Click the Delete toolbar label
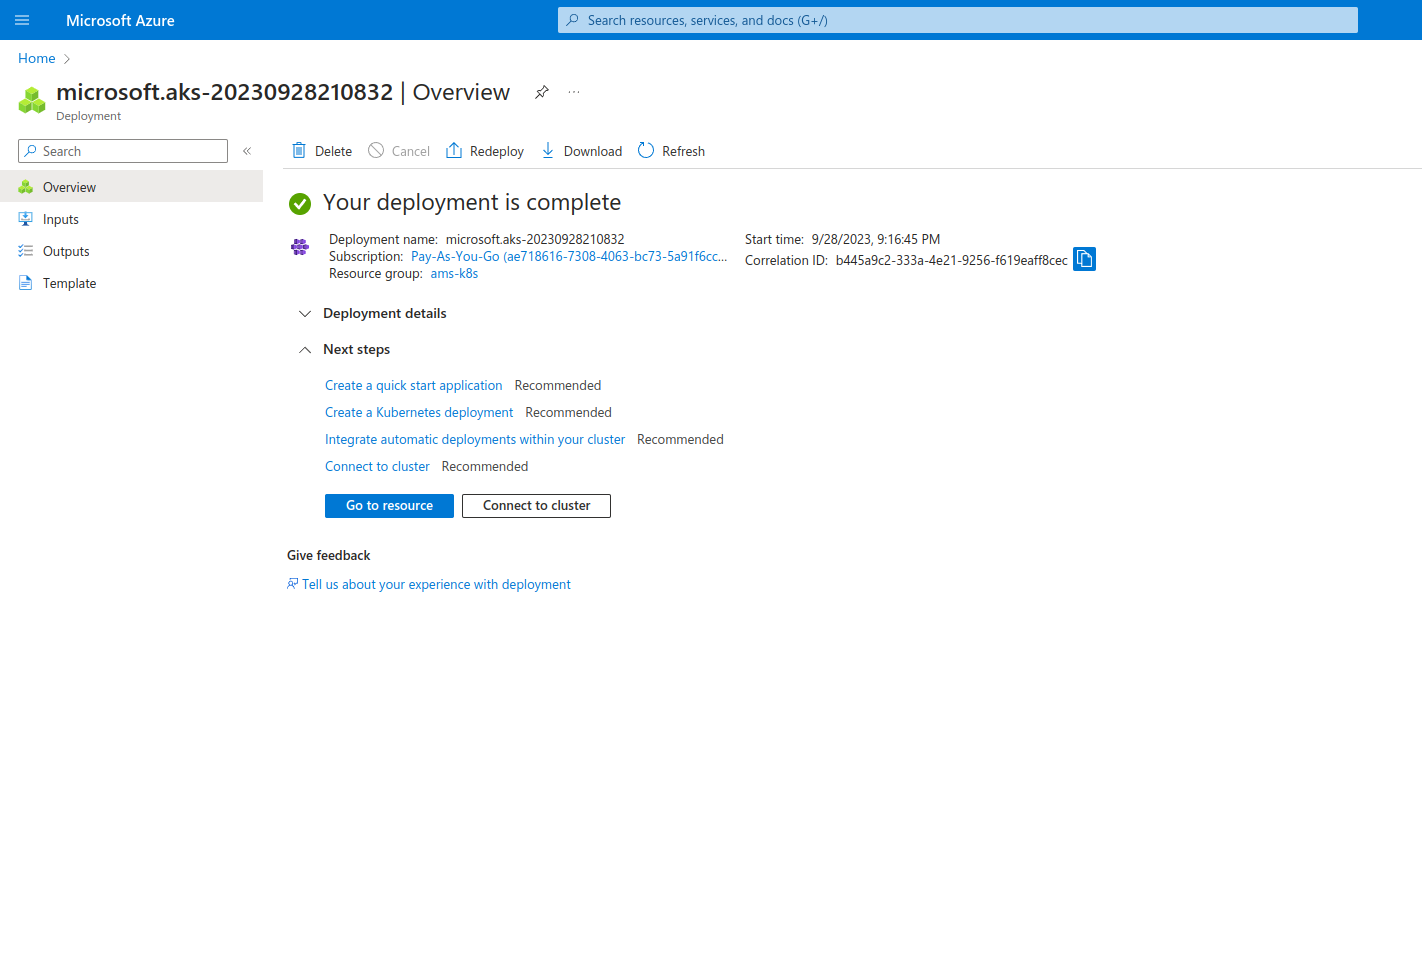The width and height of the screenshot is (1422, 973). 333,151
